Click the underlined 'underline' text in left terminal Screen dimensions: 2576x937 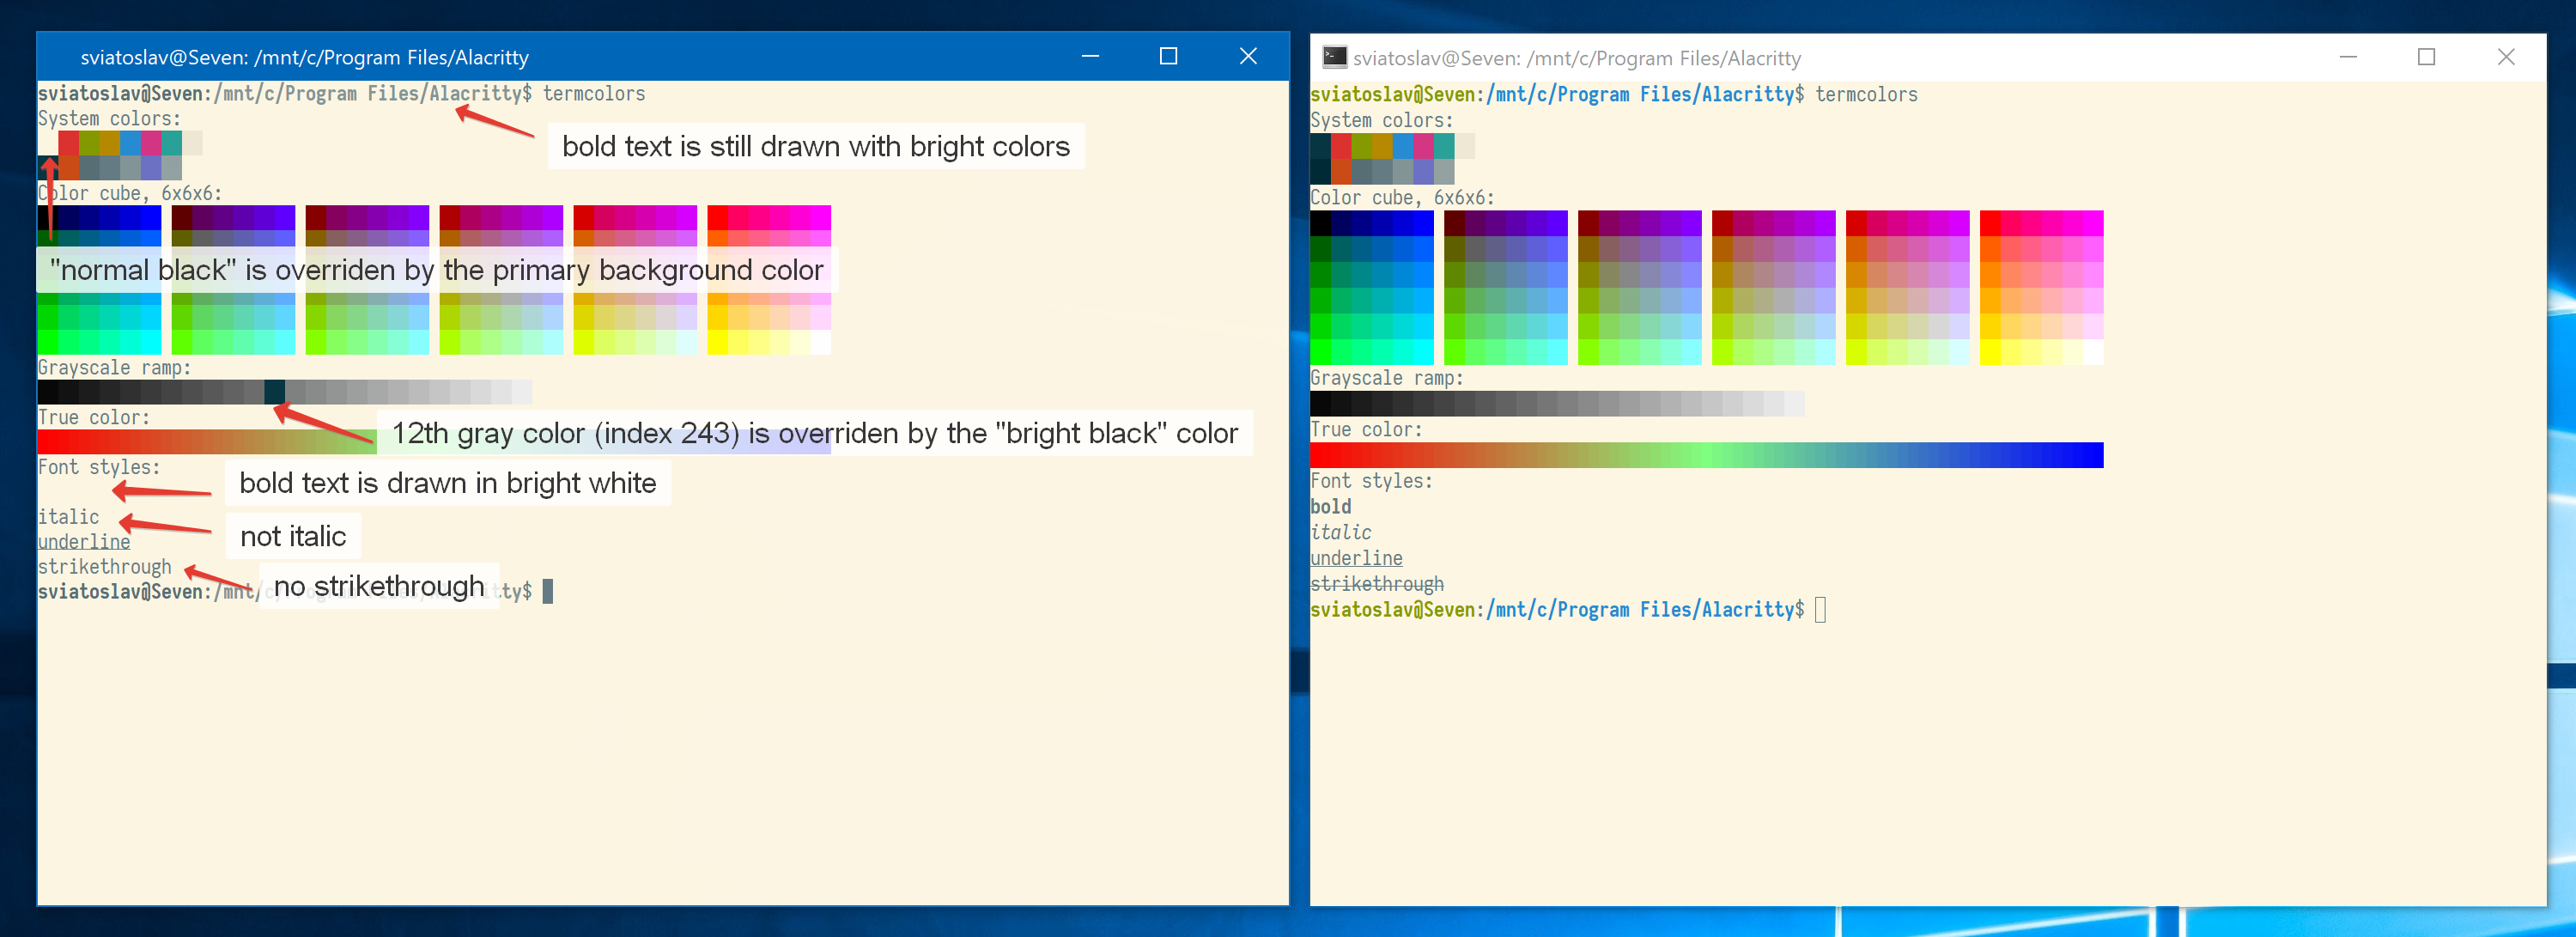click(x=83, y=541)
